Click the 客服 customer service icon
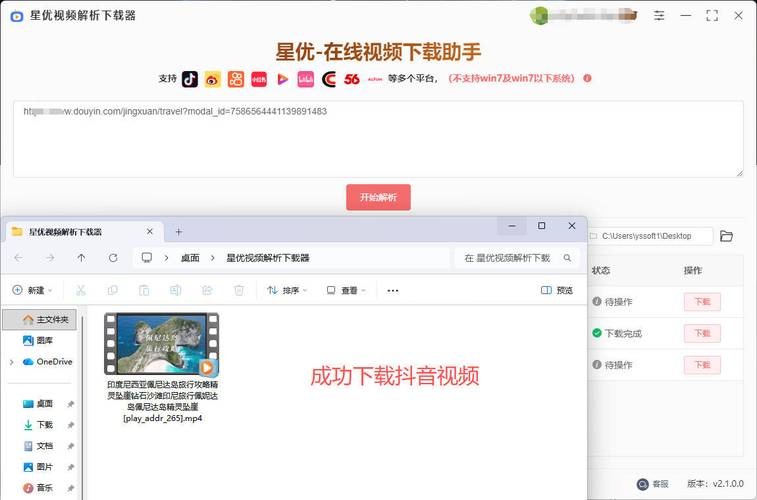The height and width of the screenshot is (500, 757). click(x=643, y=484)
